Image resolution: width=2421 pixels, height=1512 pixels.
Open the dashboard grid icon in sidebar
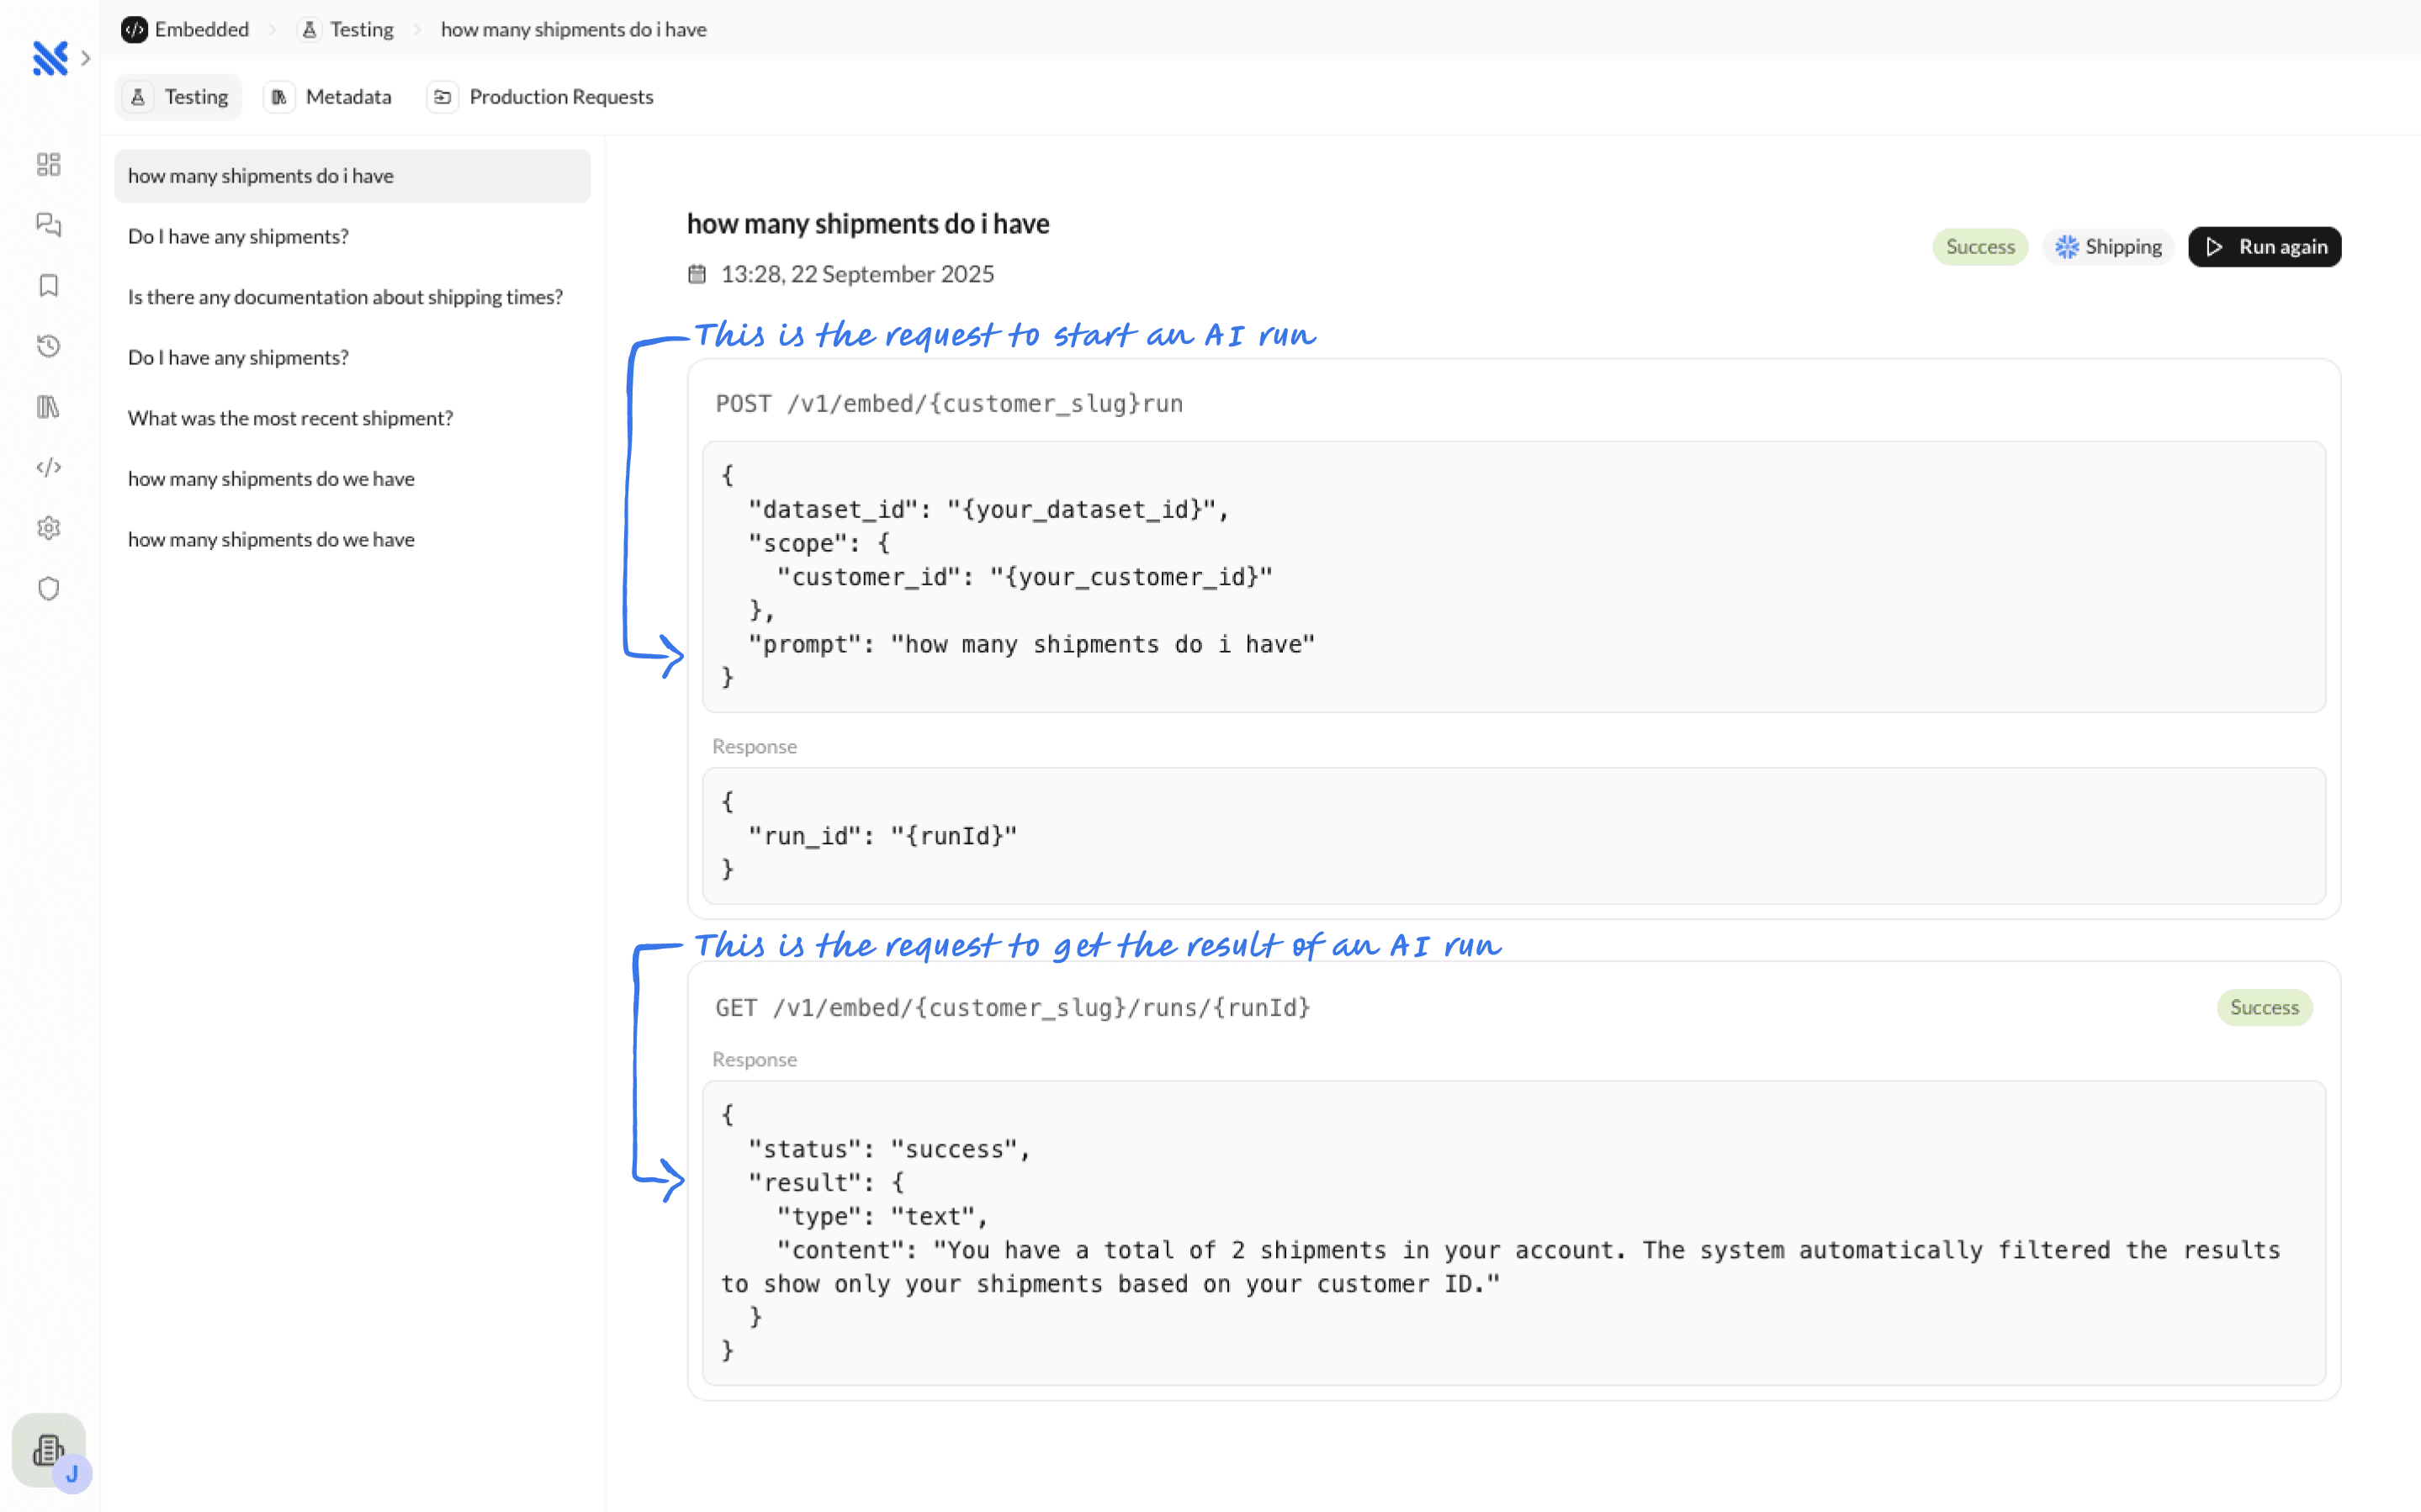(x=48, y=164)
